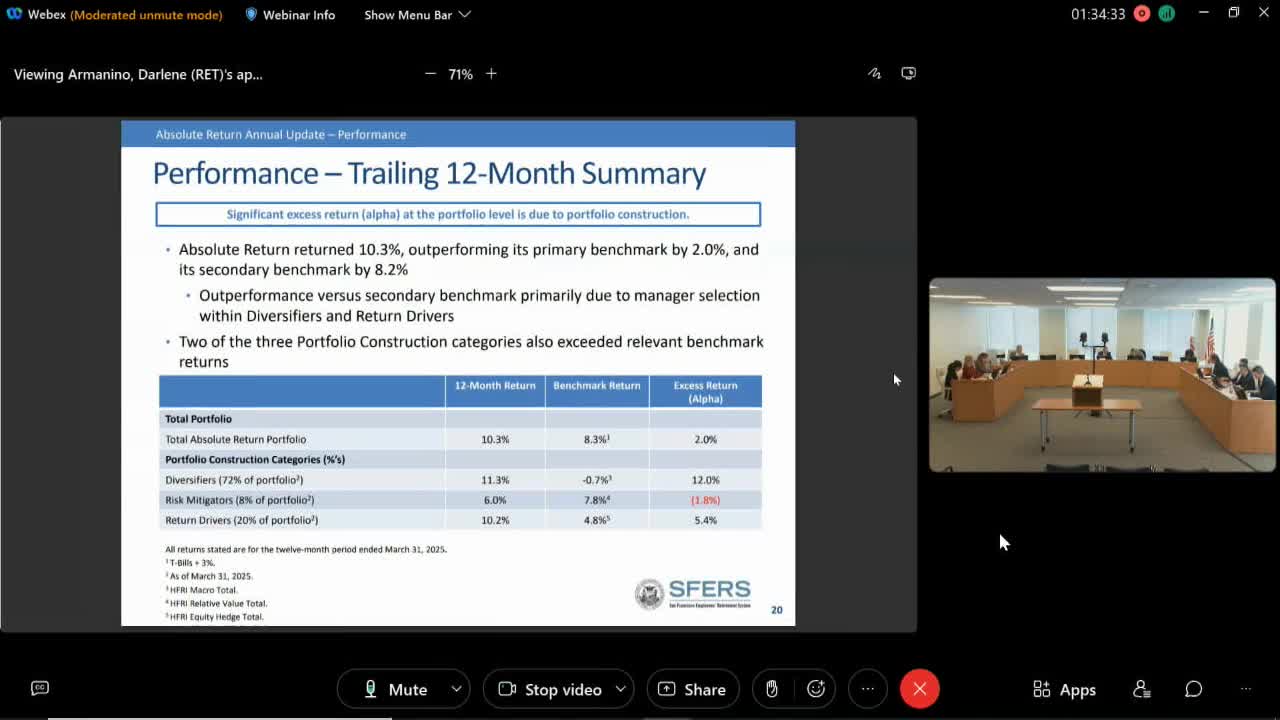This screenshot has width=1280, height=720.
Task: Minimize the Webex window
Action: click(1204, 13)
